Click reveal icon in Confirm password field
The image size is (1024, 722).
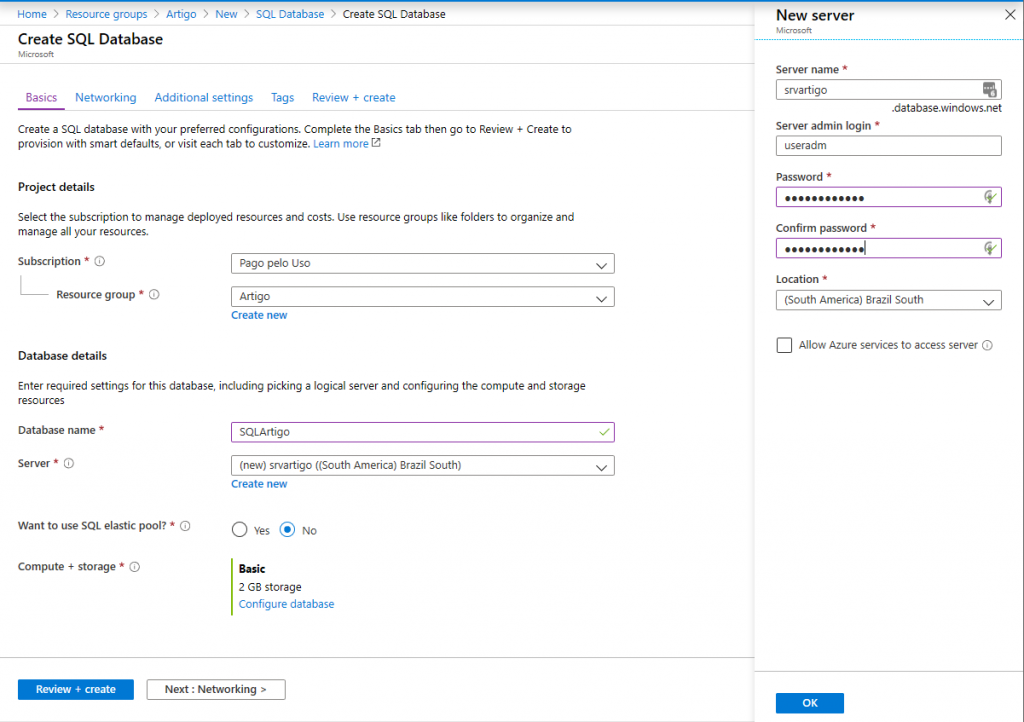[x=990, y=248]
